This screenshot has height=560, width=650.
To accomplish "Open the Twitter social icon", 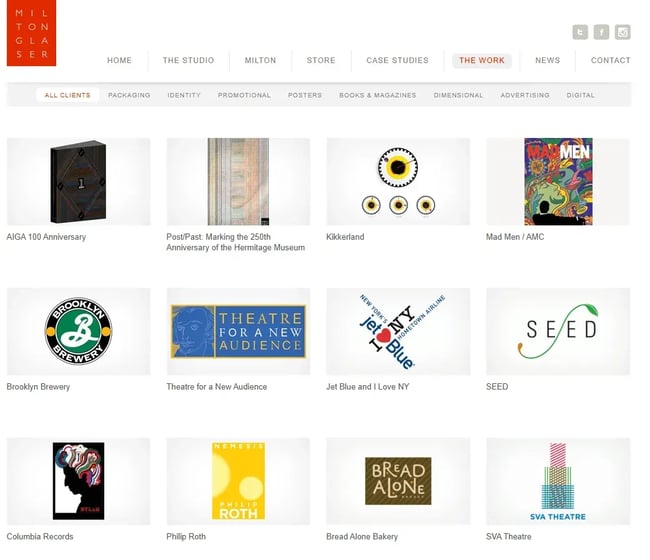I will [580, 32].
